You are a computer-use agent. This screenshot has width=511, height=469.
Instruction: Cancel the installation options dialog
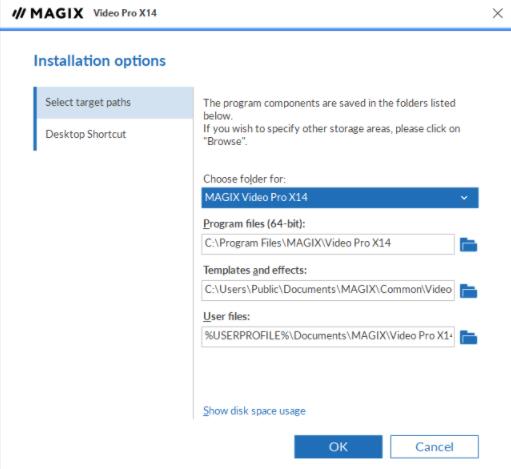(434, 447)
